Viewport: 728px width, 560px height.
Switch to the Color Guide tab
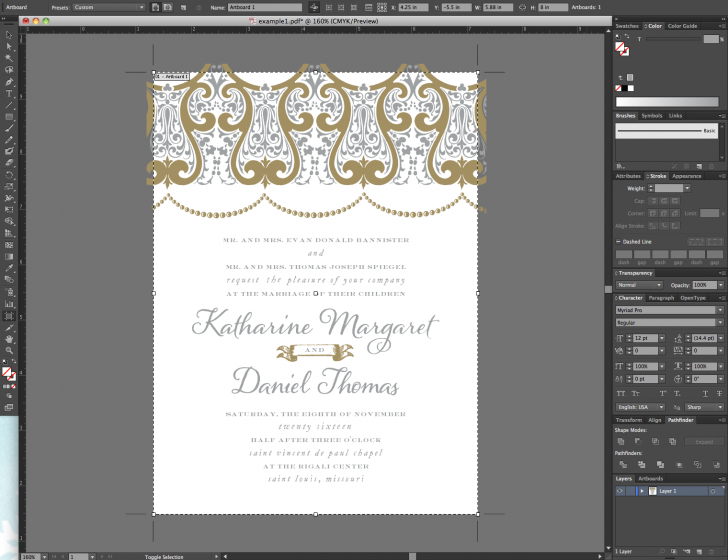click(682, 26)
